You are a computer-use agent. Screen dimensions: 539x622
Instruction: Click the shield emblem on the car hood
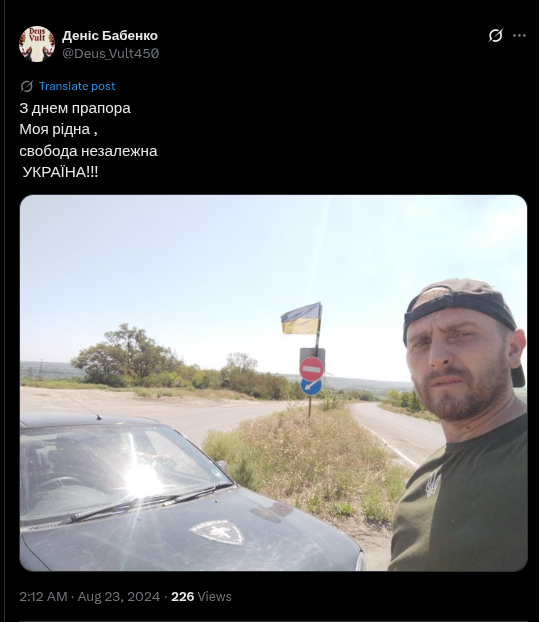point(217,531)
